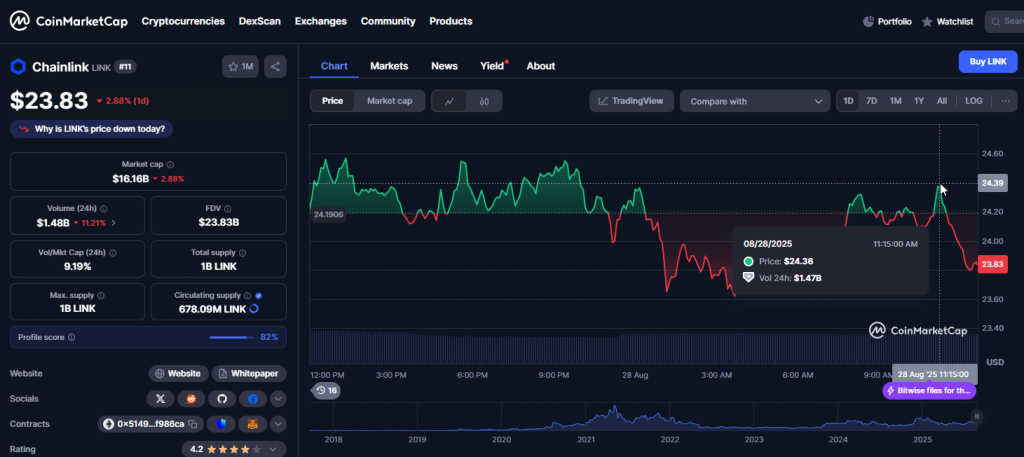Switch to line chart view

click(449, 101)
